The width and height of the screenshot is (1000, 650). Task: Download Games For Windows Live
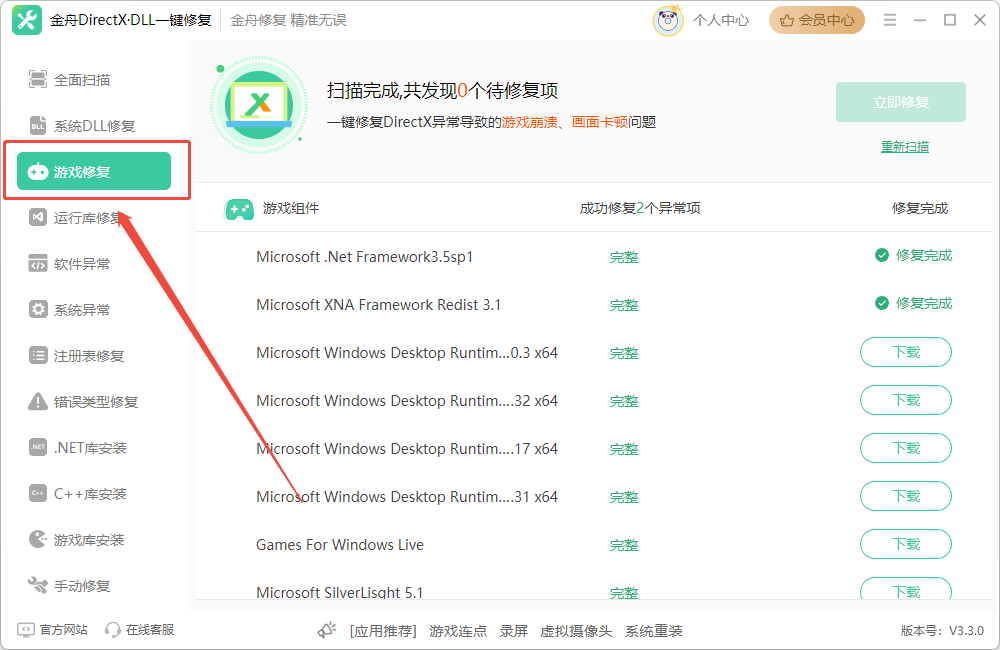(x=906, y=544)
